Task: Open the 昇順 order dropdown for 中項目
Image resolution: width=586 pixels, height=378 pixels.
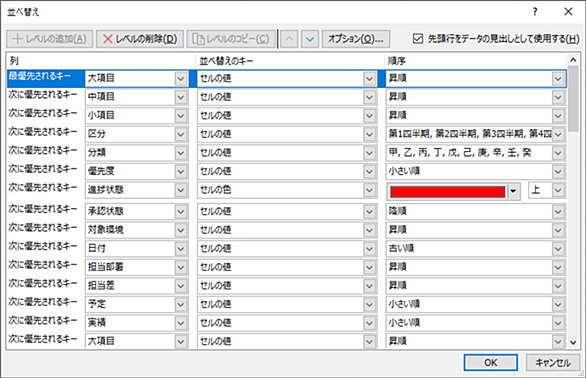Action: [x=558, y=97]
